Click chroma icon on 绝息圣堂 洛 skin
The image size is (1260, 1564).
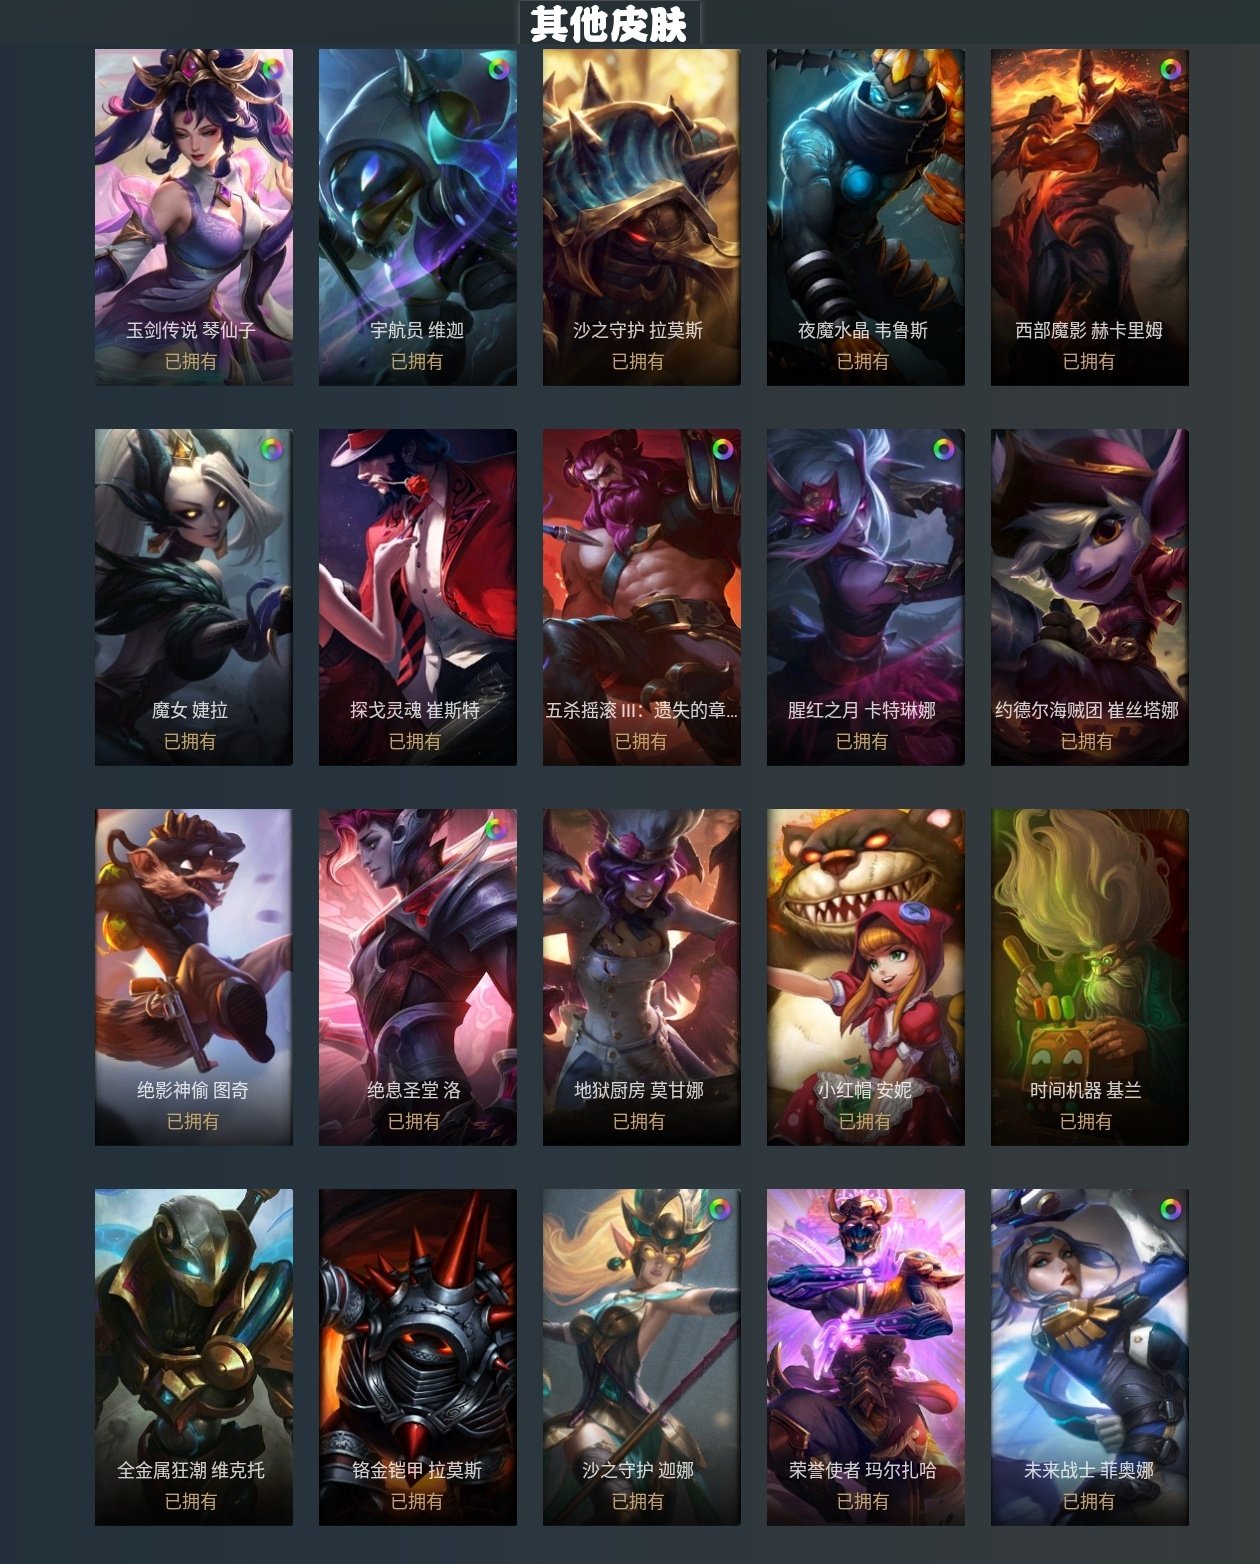point(495,829)
